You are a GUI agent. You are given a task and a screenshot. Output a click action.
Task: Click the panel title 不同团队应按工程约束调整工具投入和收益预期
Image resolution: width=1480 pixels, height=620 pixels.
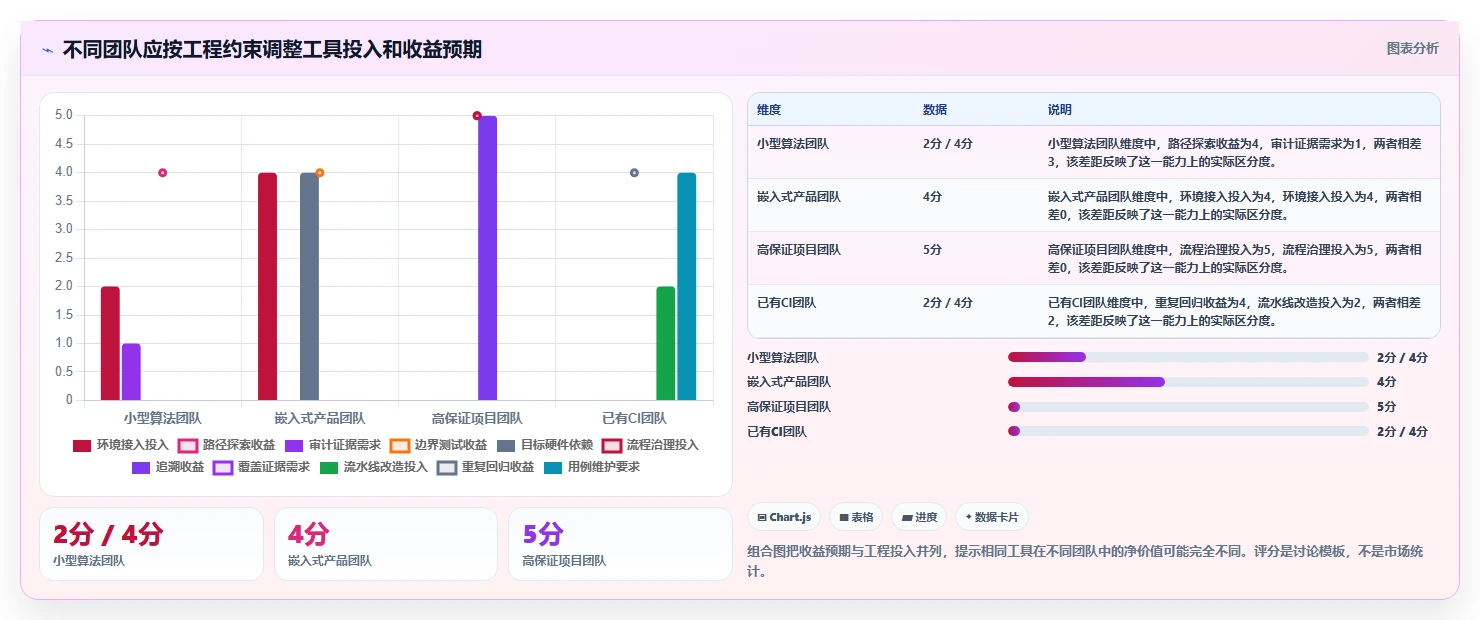272,49
